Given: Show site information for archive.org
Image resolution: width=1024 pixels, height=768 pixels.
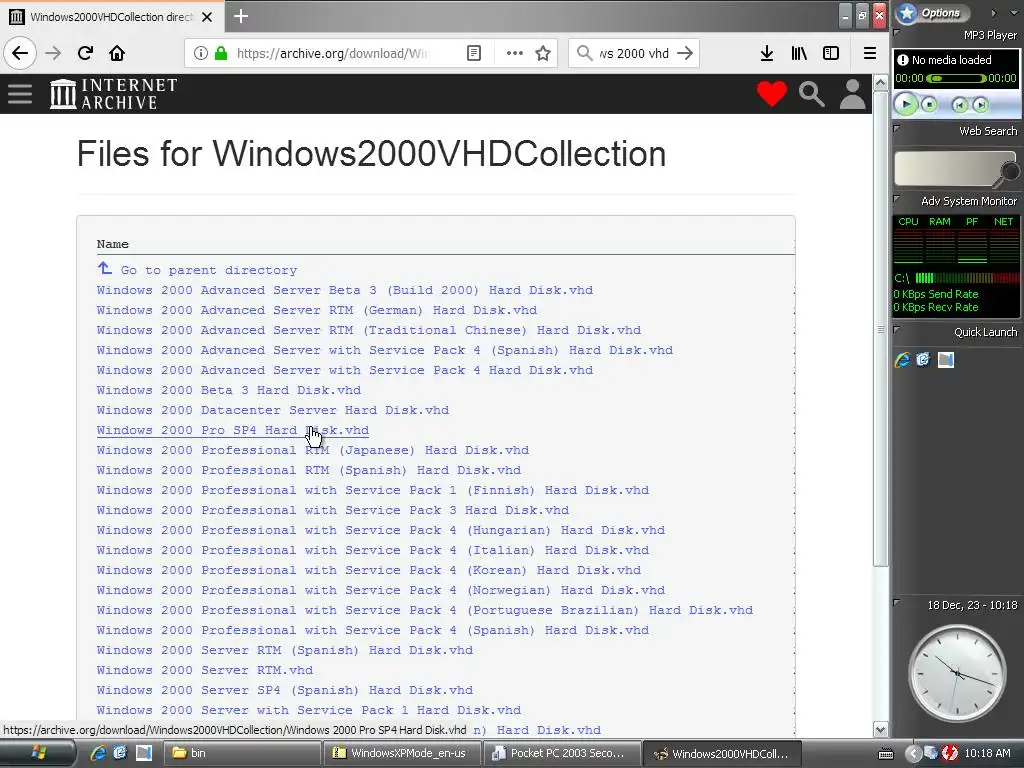Looking at the screenshot, I should tap(200, 53).
